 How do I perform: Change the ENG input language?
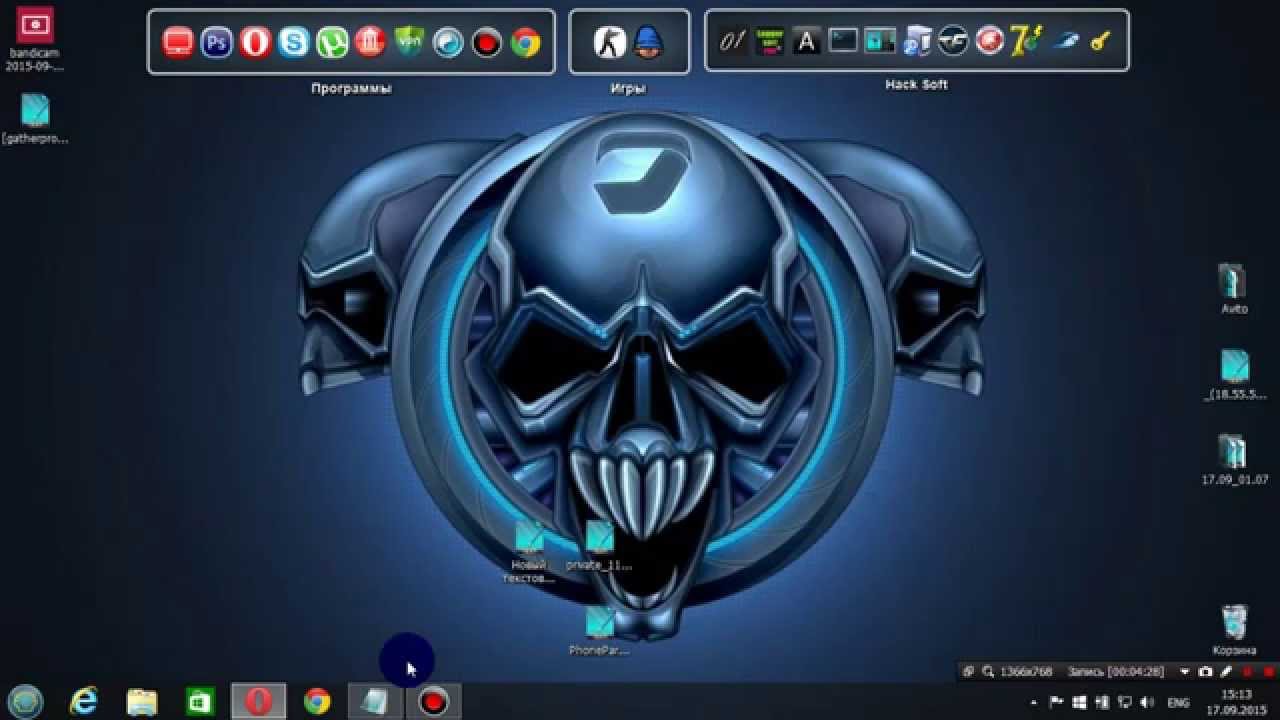coord(1178,702)
